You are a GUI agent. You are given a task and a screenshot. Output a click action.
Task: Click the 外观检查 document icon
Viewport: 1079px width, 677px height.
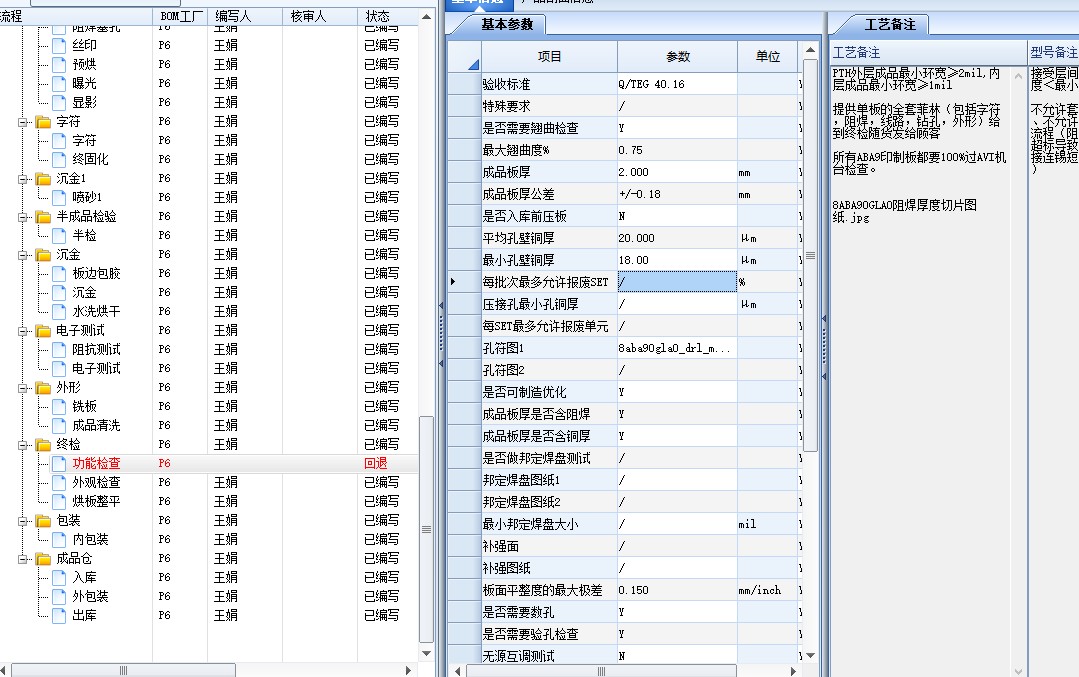pos(59,483)
